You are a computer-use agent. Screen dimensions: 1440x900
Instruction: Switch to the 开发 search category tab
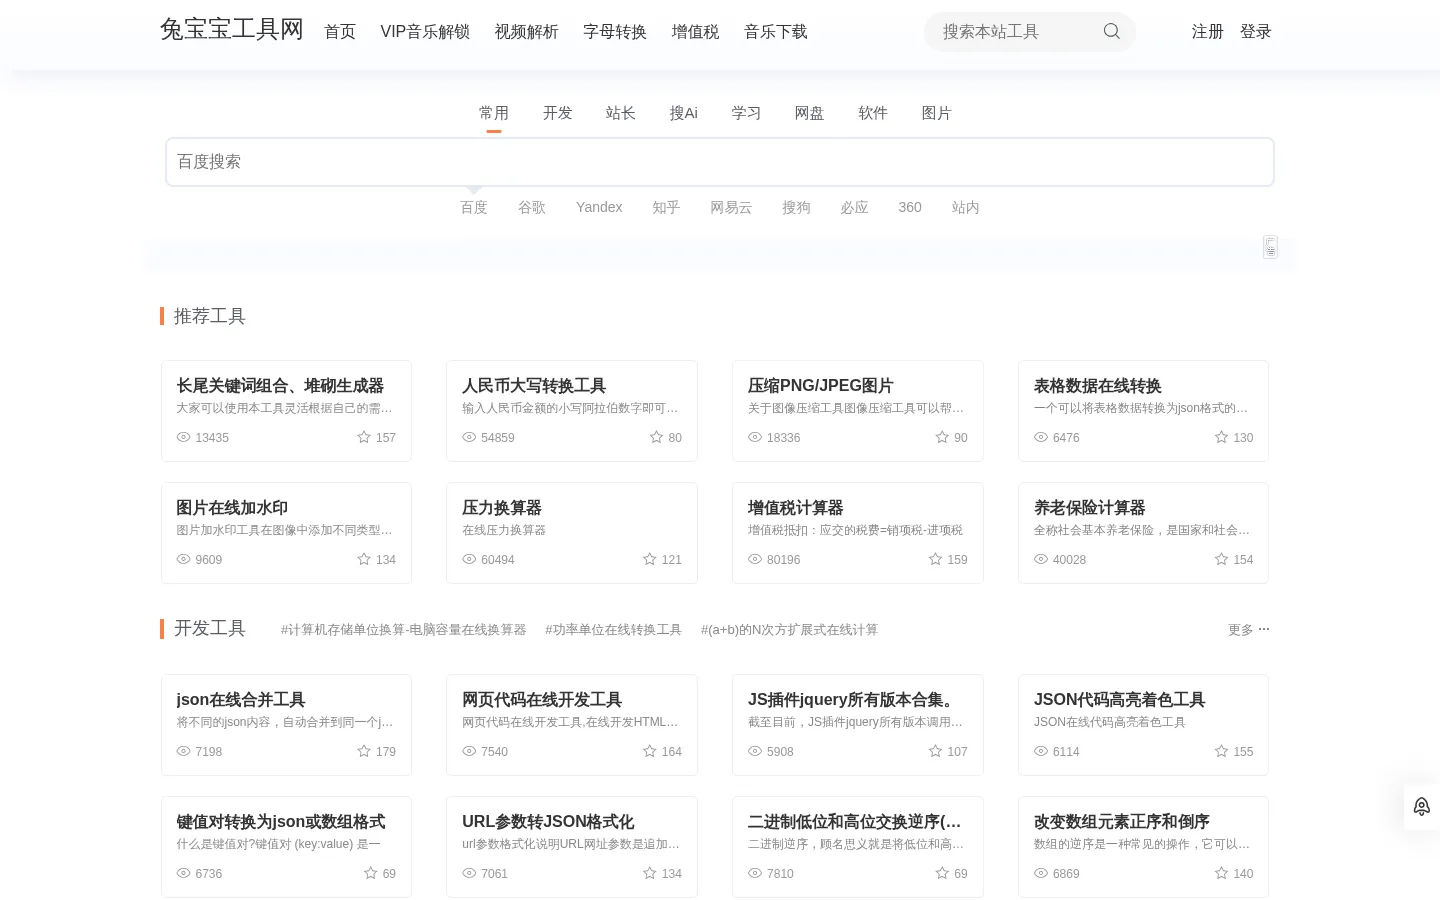(557, 113)
